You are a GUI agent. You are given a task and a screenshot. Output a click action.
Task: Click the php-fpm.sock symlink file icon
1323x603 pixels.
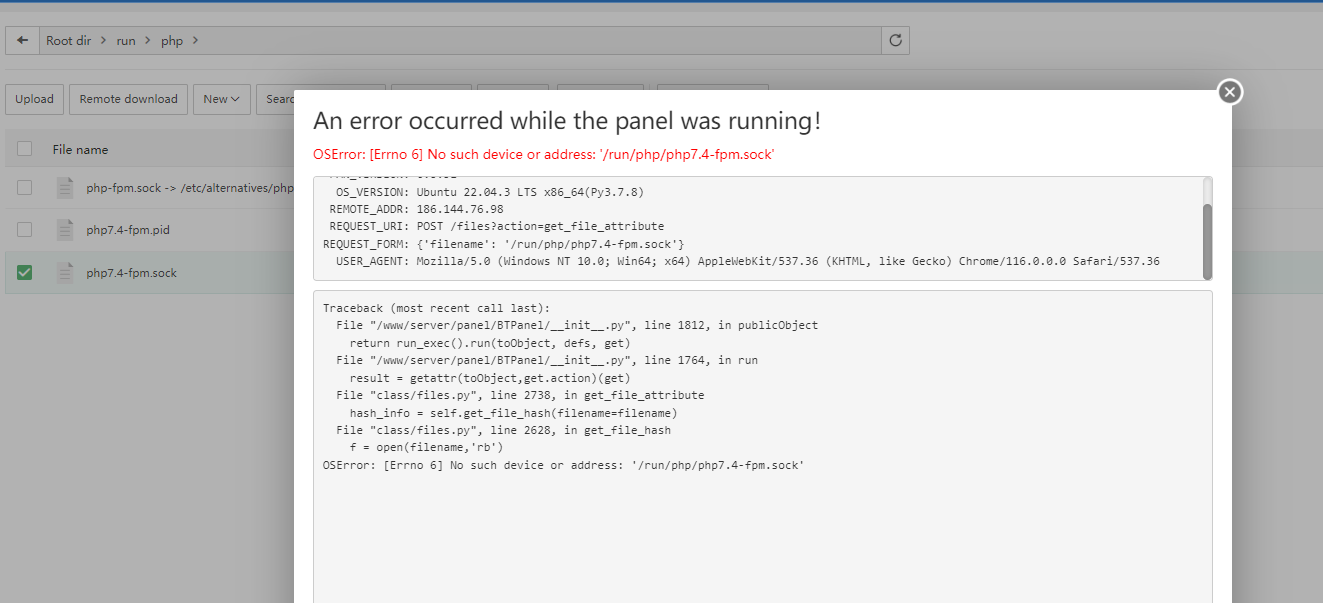coord(65,188)
